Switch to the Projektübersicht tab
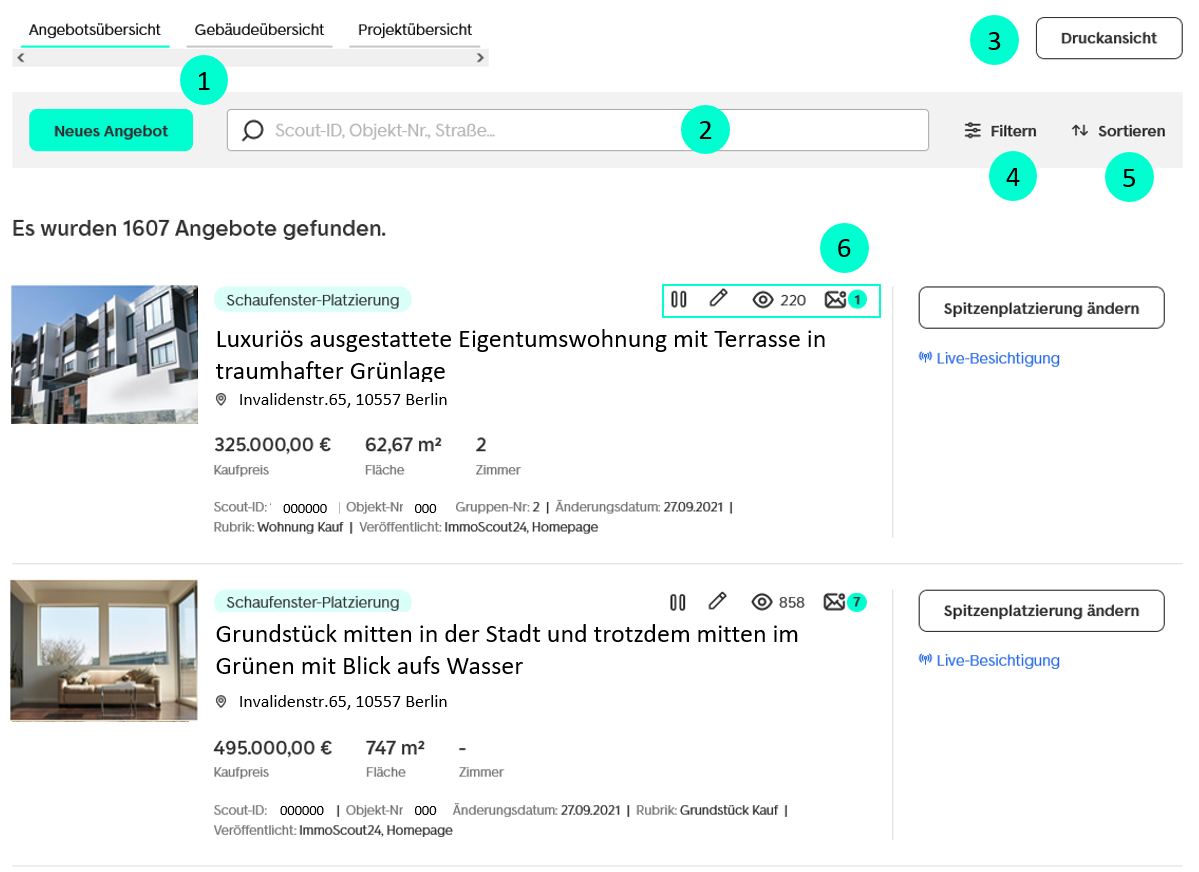 [415, 30]
